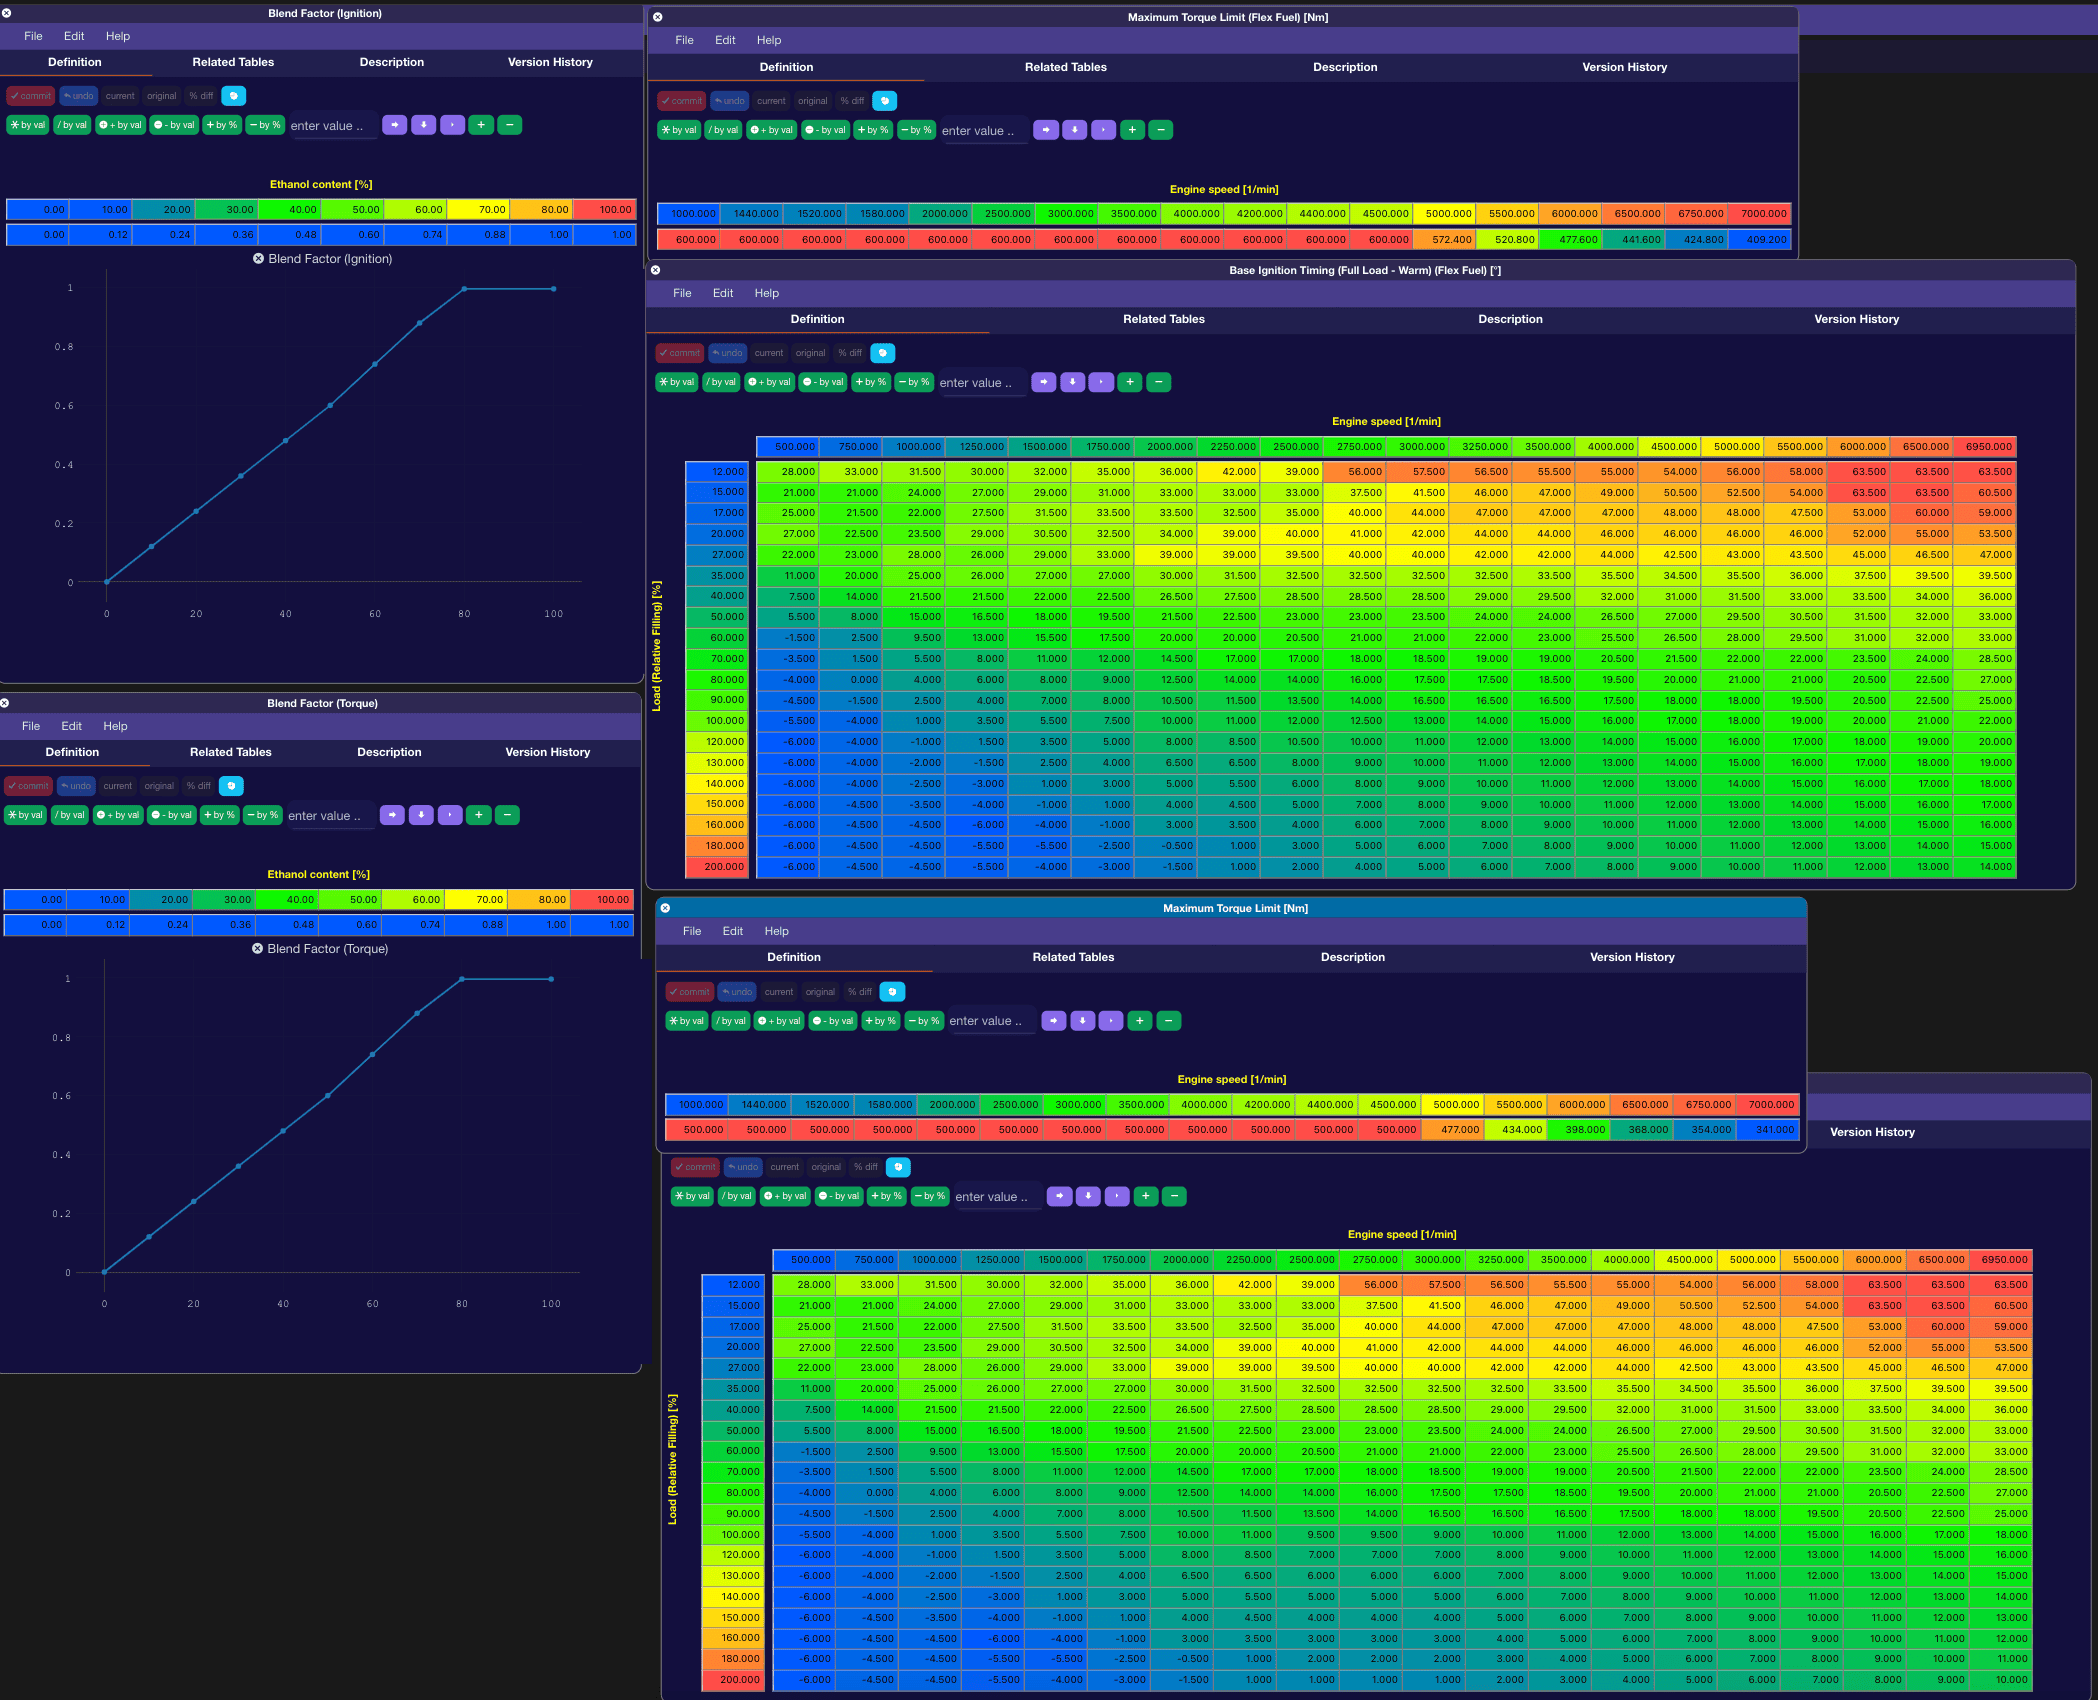Click 'enter value' field in Base Ignition Timing window
The height and width of the screenshot is (1700, 2098).
pos(982,383)
